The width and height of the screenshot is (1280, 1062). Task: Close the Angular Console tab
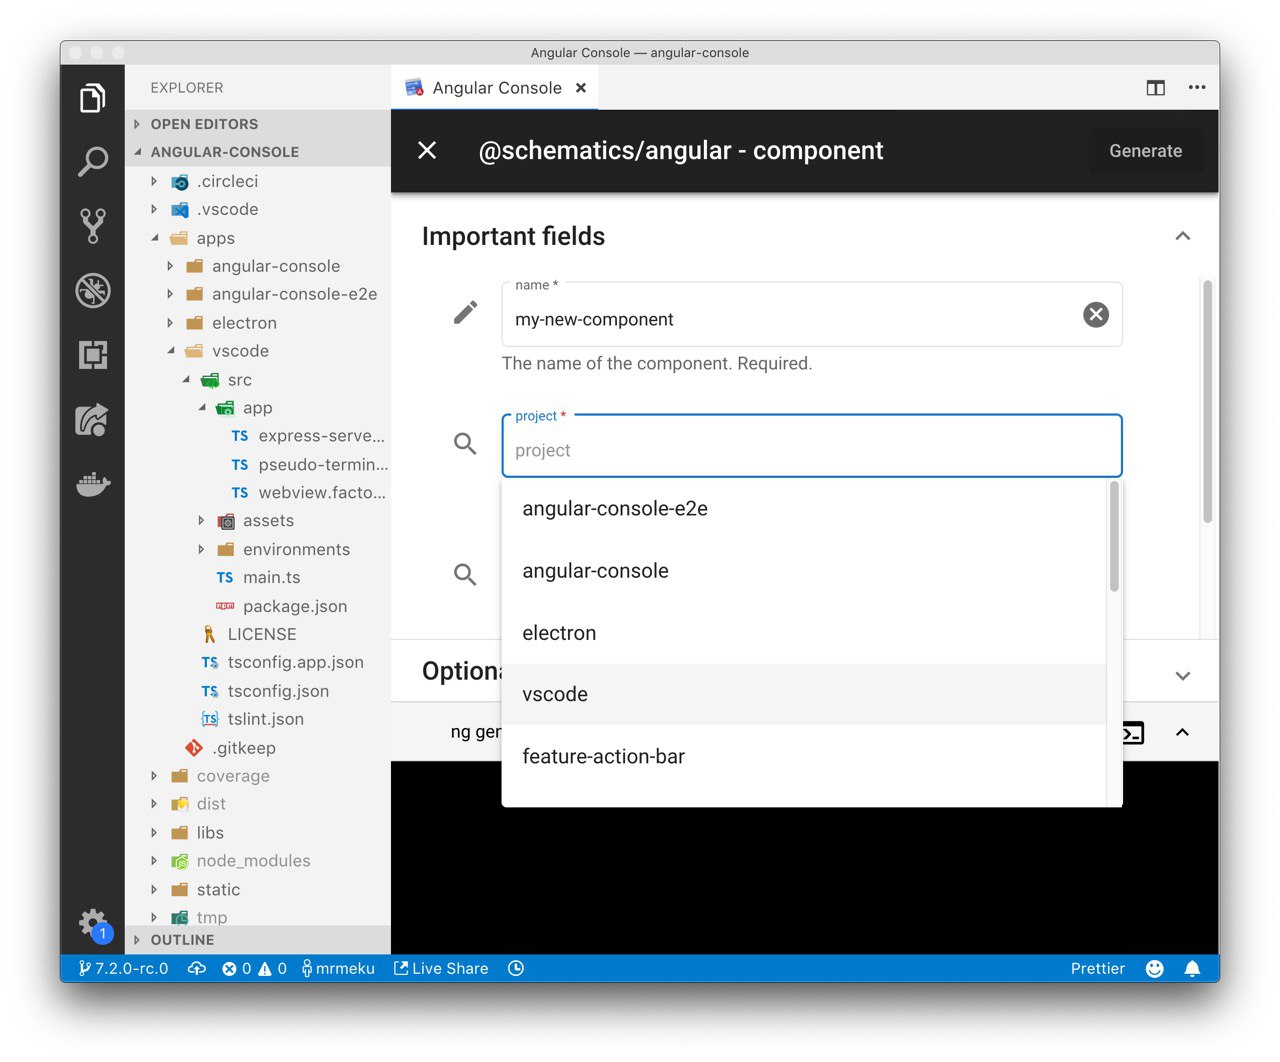point(581,88)
